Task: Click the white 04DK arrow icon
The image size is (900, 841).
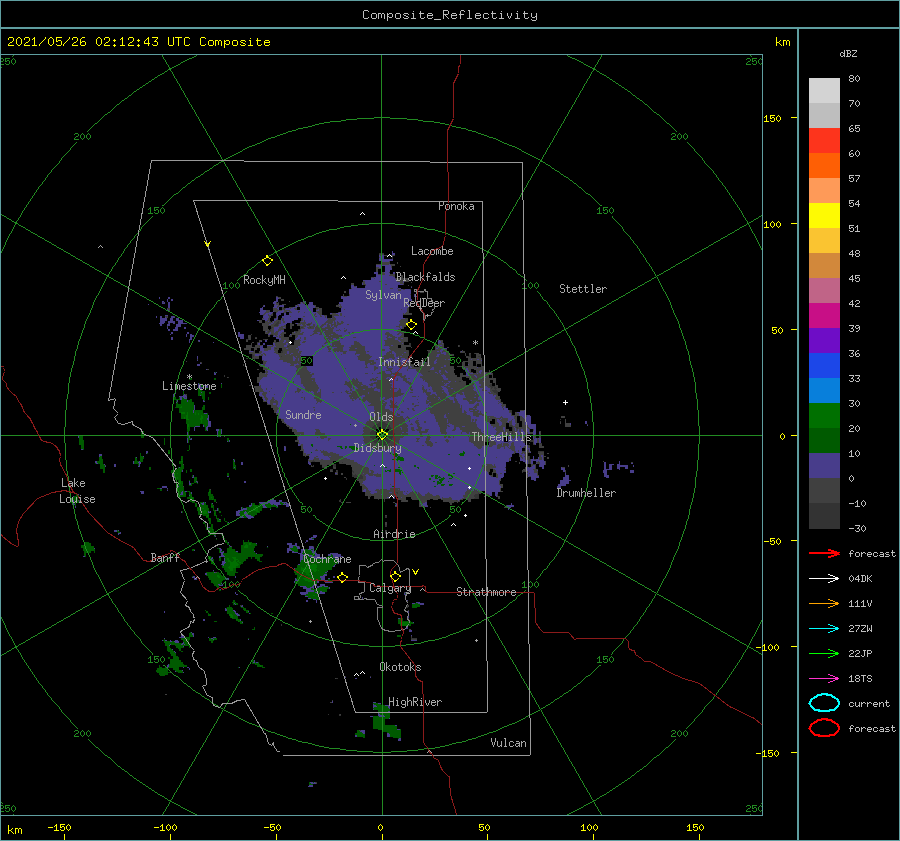Action: pyautogui.click(x=824, y=579)
